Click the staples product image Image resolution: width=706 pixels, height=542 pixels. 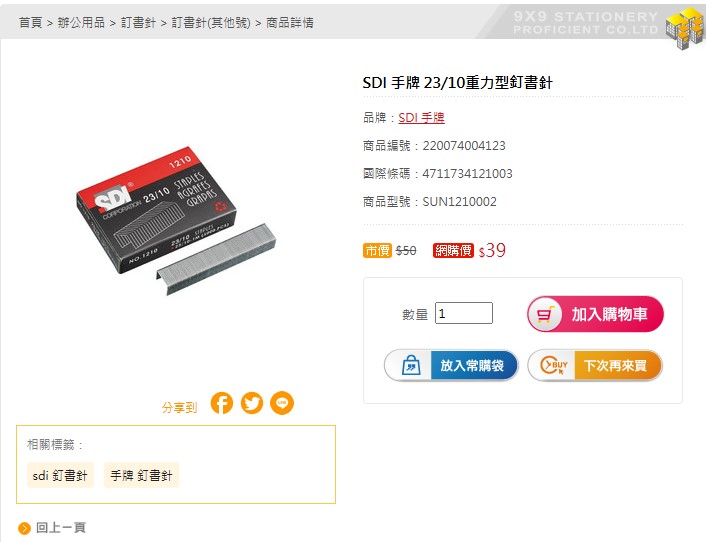pos(176,221)
